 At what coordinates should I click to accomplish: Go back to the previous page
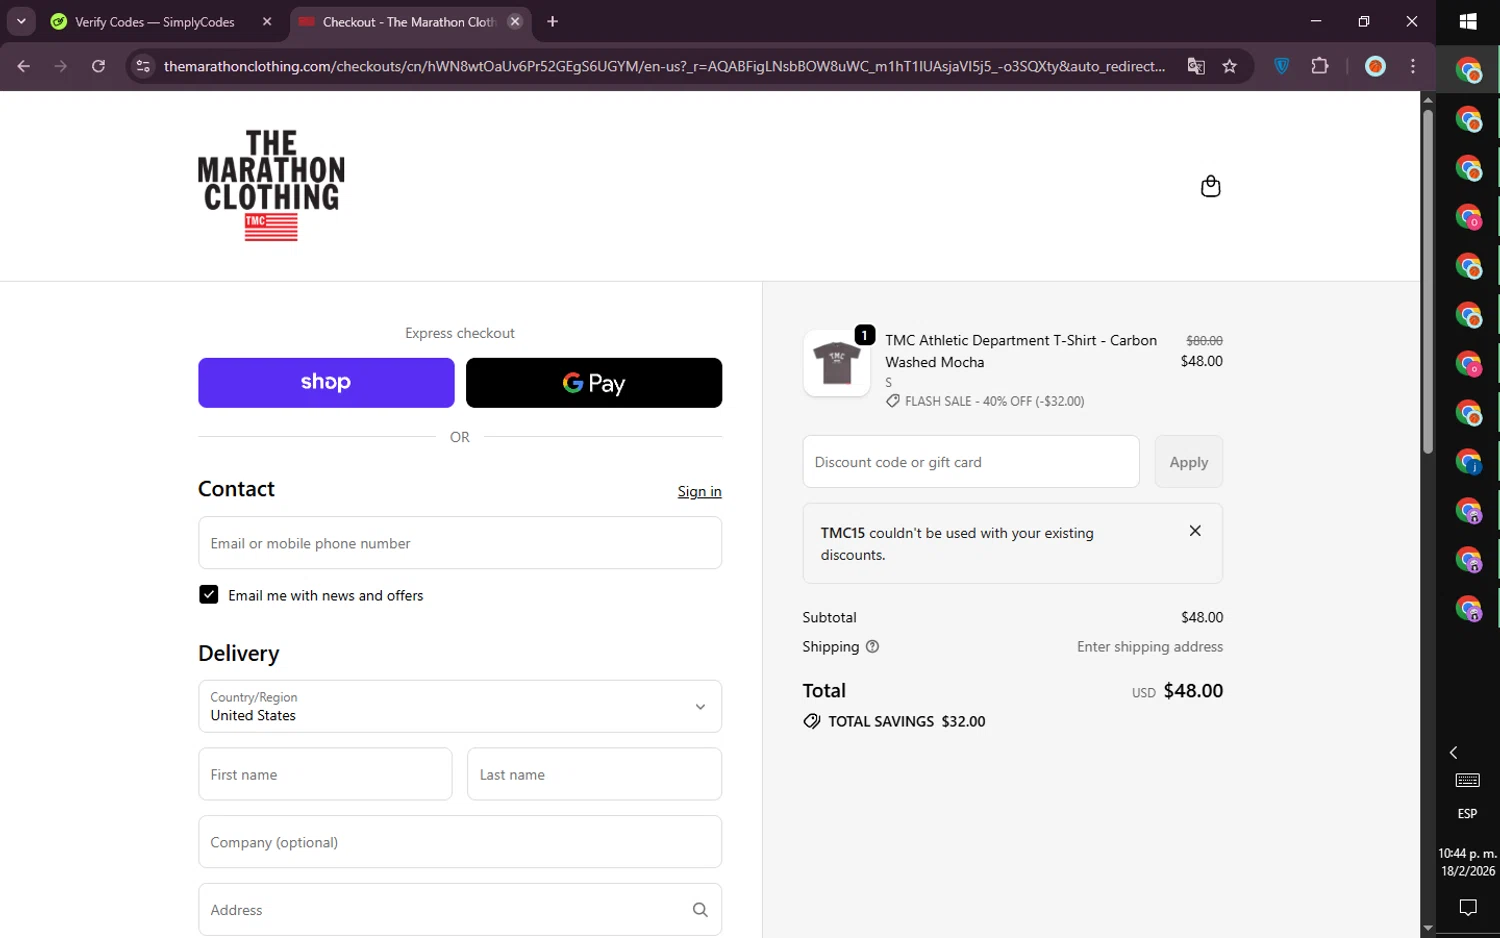[x=24, y=66]
